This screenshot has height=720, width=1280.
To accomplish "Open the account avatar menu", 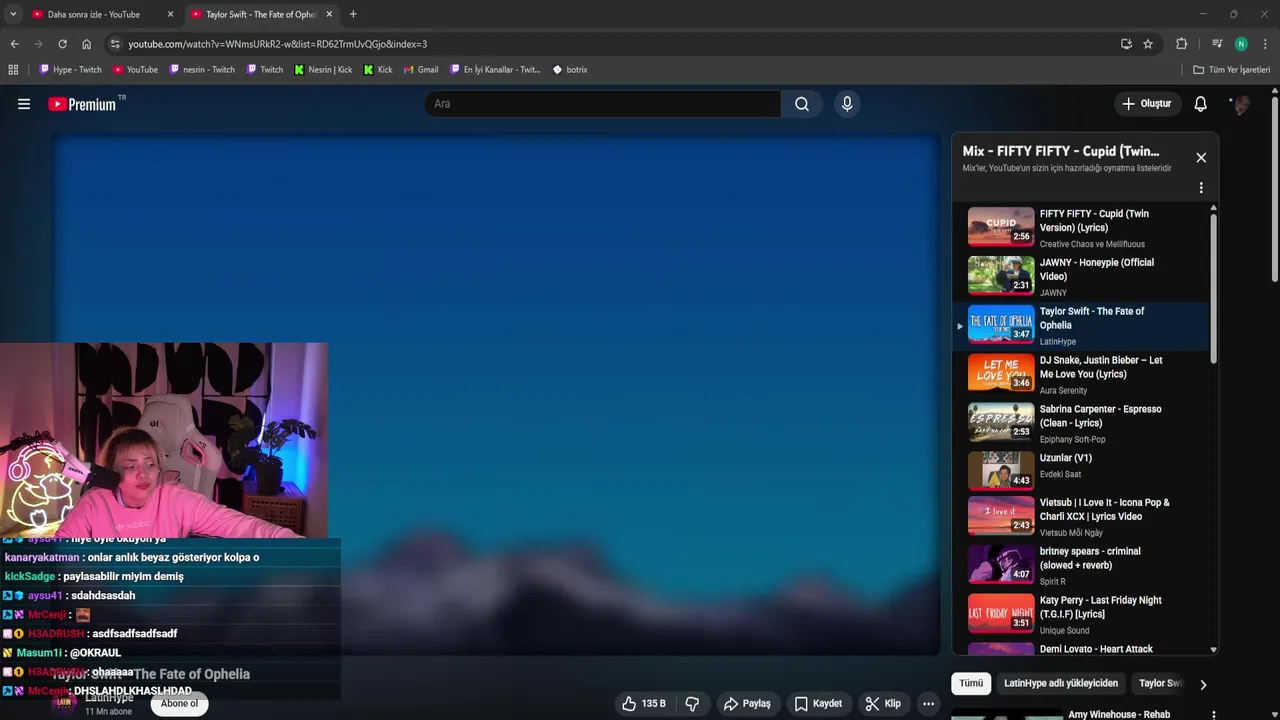I will 1240,104.
